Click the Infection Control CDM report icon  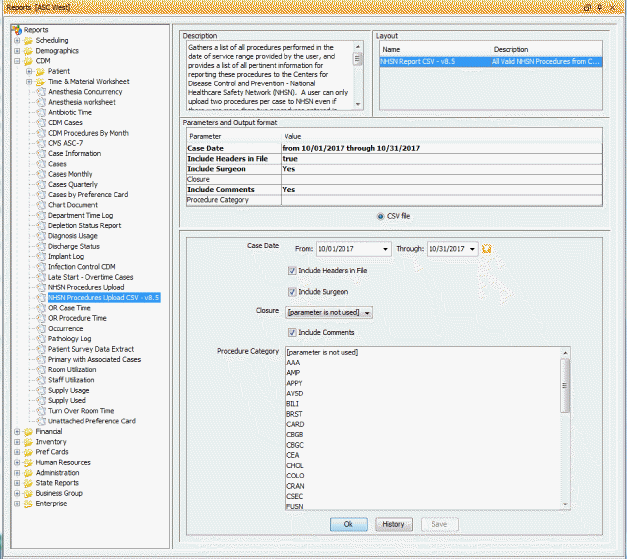pyautogui.click(x=41, y=267)
